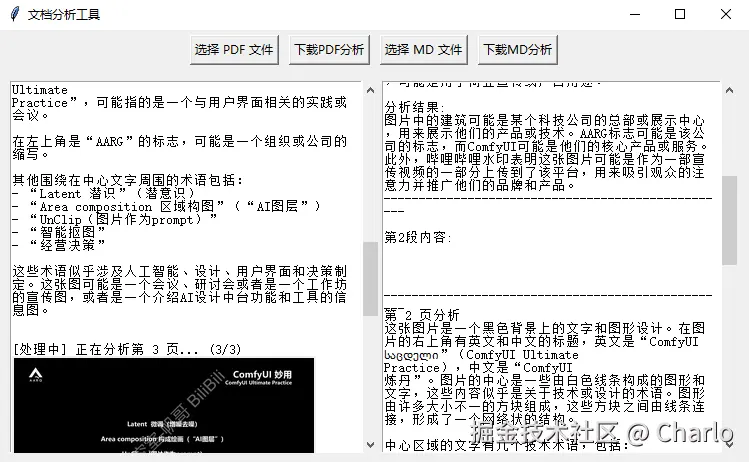Screen dimensions: 749x462
Task: Click the text 分析结果:
Action: click(x=414, y=107)
